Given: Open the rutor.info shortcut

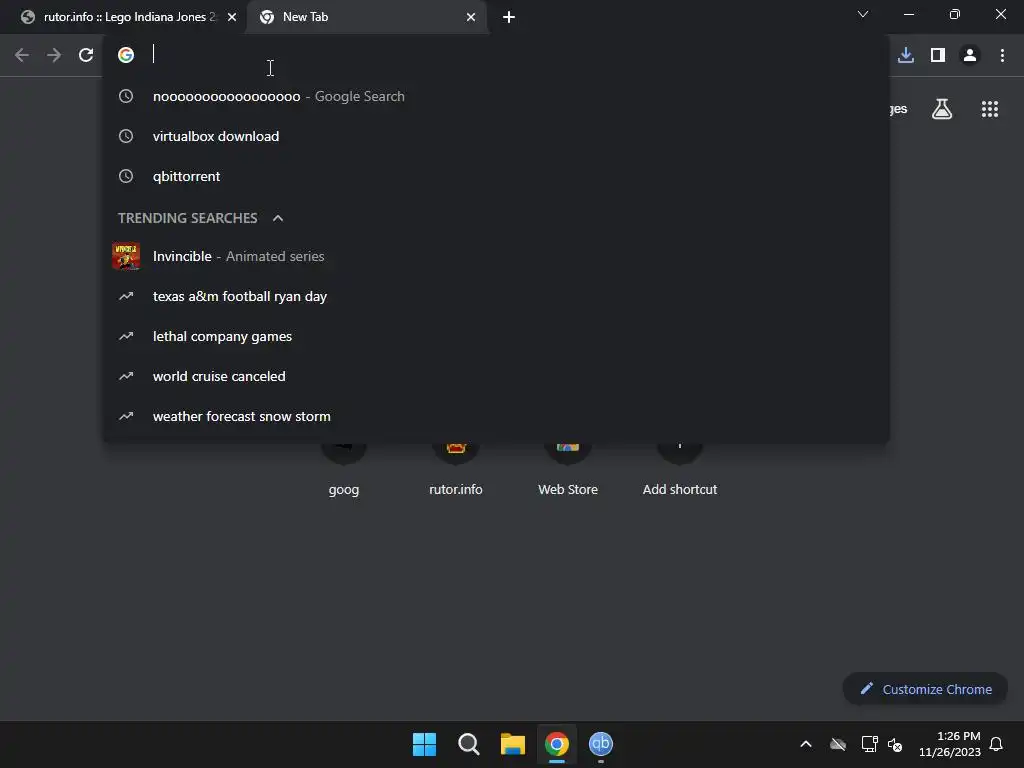Looking at the screenshot, I should 456,469.
